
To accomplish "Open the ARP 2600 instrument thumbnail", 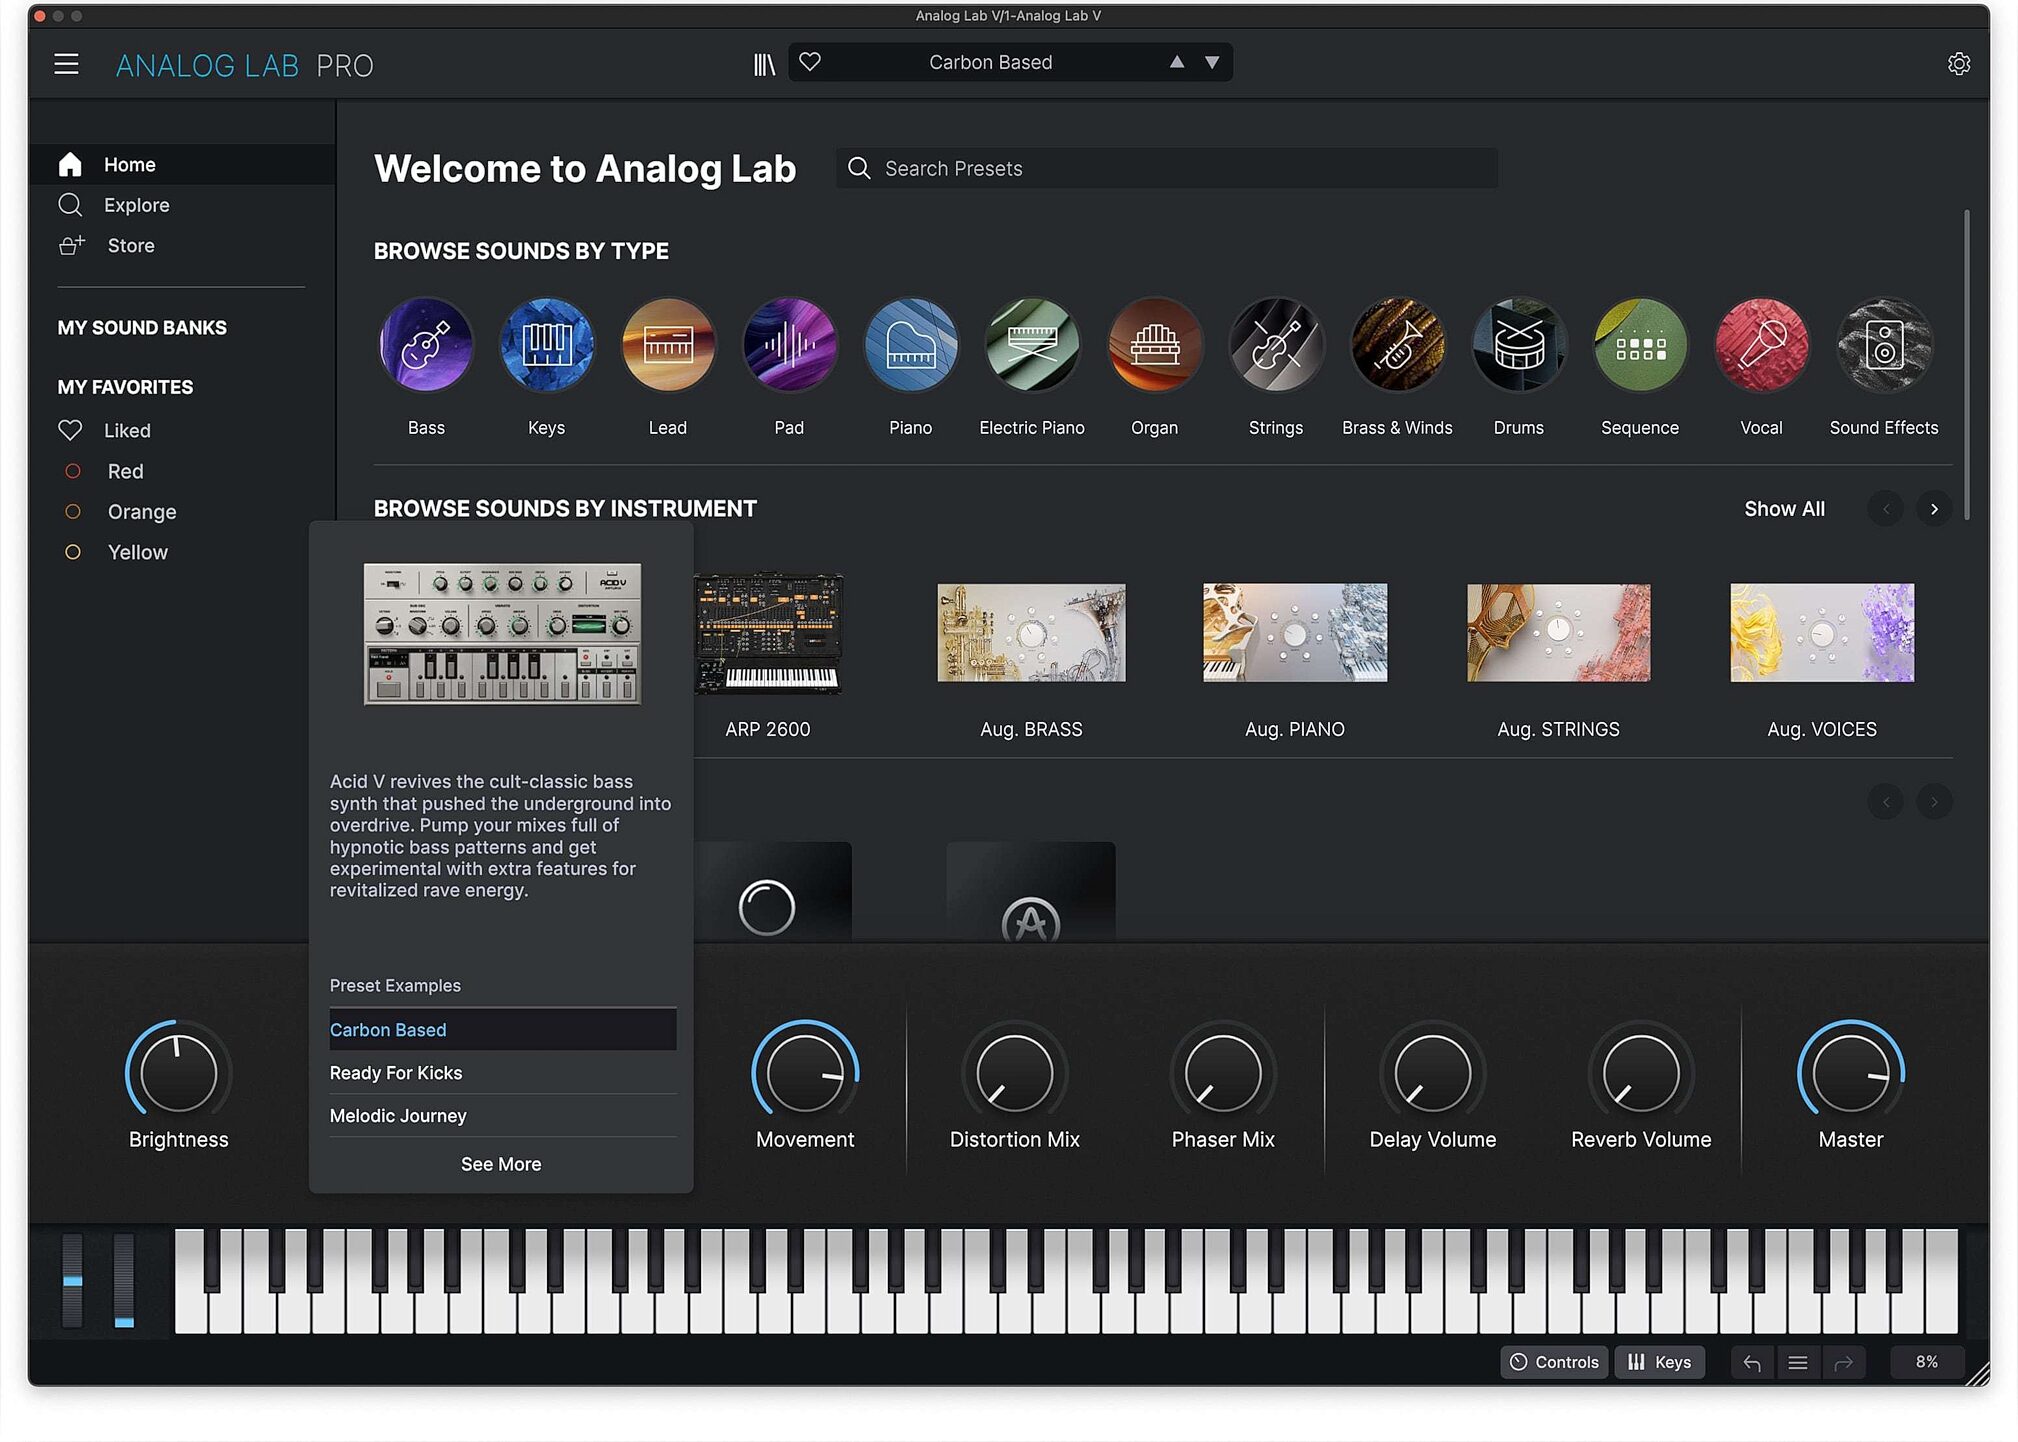I will 770,632.
